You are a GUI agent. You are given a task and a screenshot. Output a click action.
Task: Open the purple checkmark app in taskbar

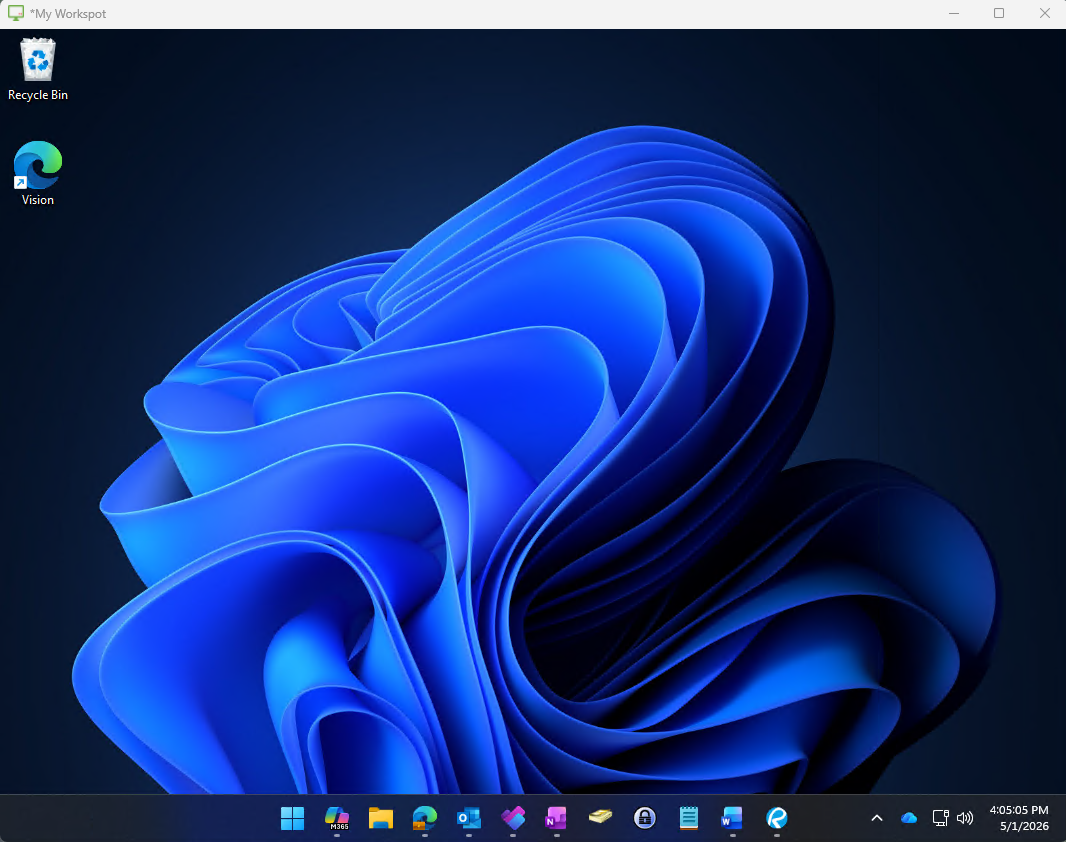pos(513,818)
